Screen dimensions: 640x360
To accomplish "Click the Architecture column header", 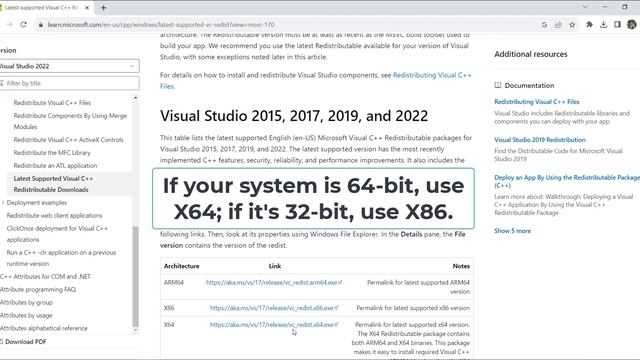I will point(182,266).
